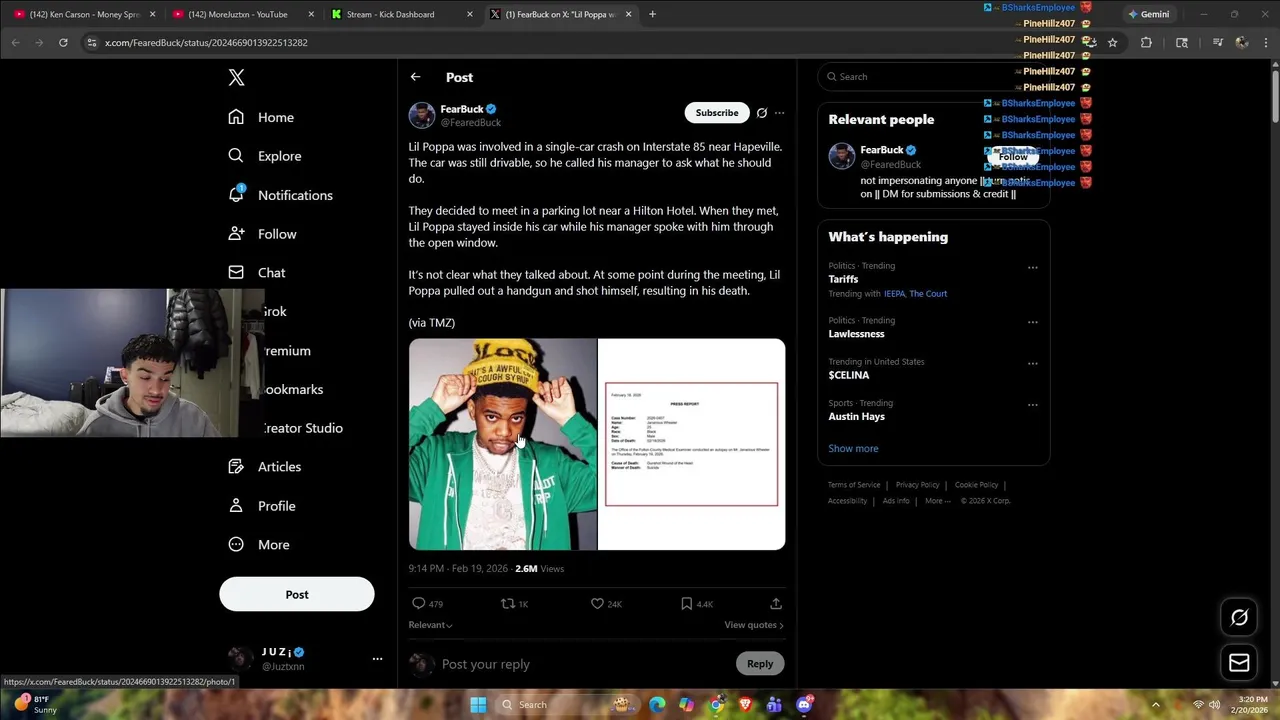
Task: Open FearBuck's profile avatar on the post
Action: pyautogui.click(x=422, y=115)
